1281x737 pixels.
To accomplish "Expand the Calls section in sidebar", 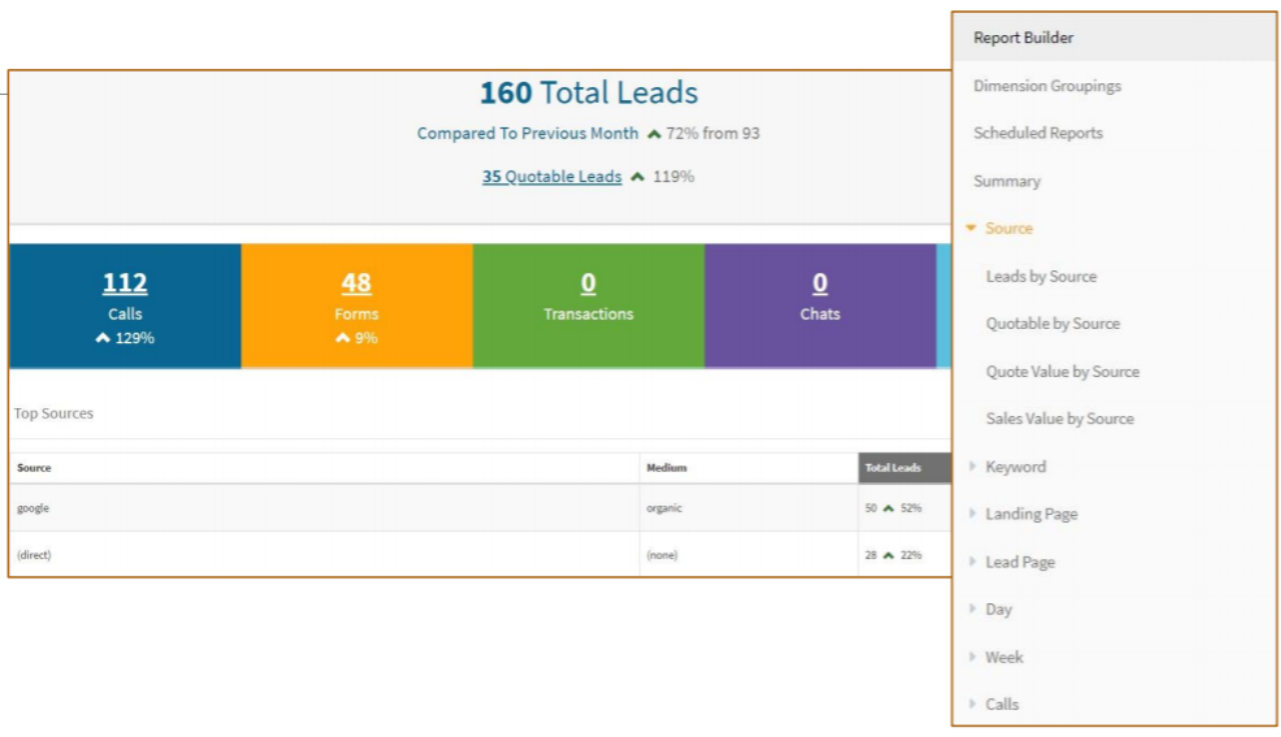I will pyautogui.click(x=1001, y=704).
